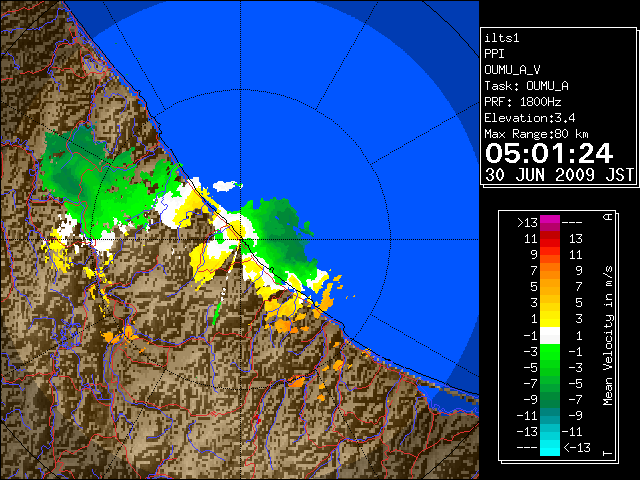Click the 'Elevation:3.4' line

[530, 118]
